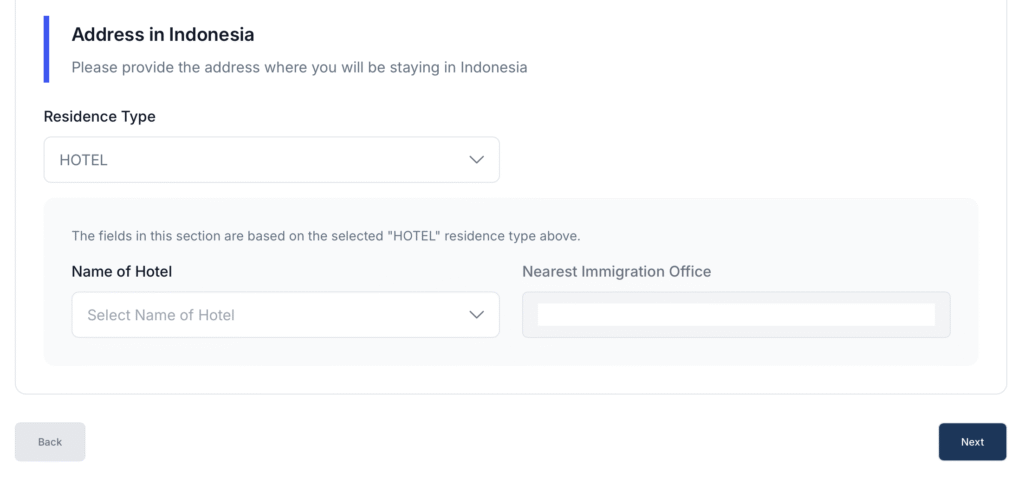Click the note about selected "HOTEL" residence type

tap(325, 236)
